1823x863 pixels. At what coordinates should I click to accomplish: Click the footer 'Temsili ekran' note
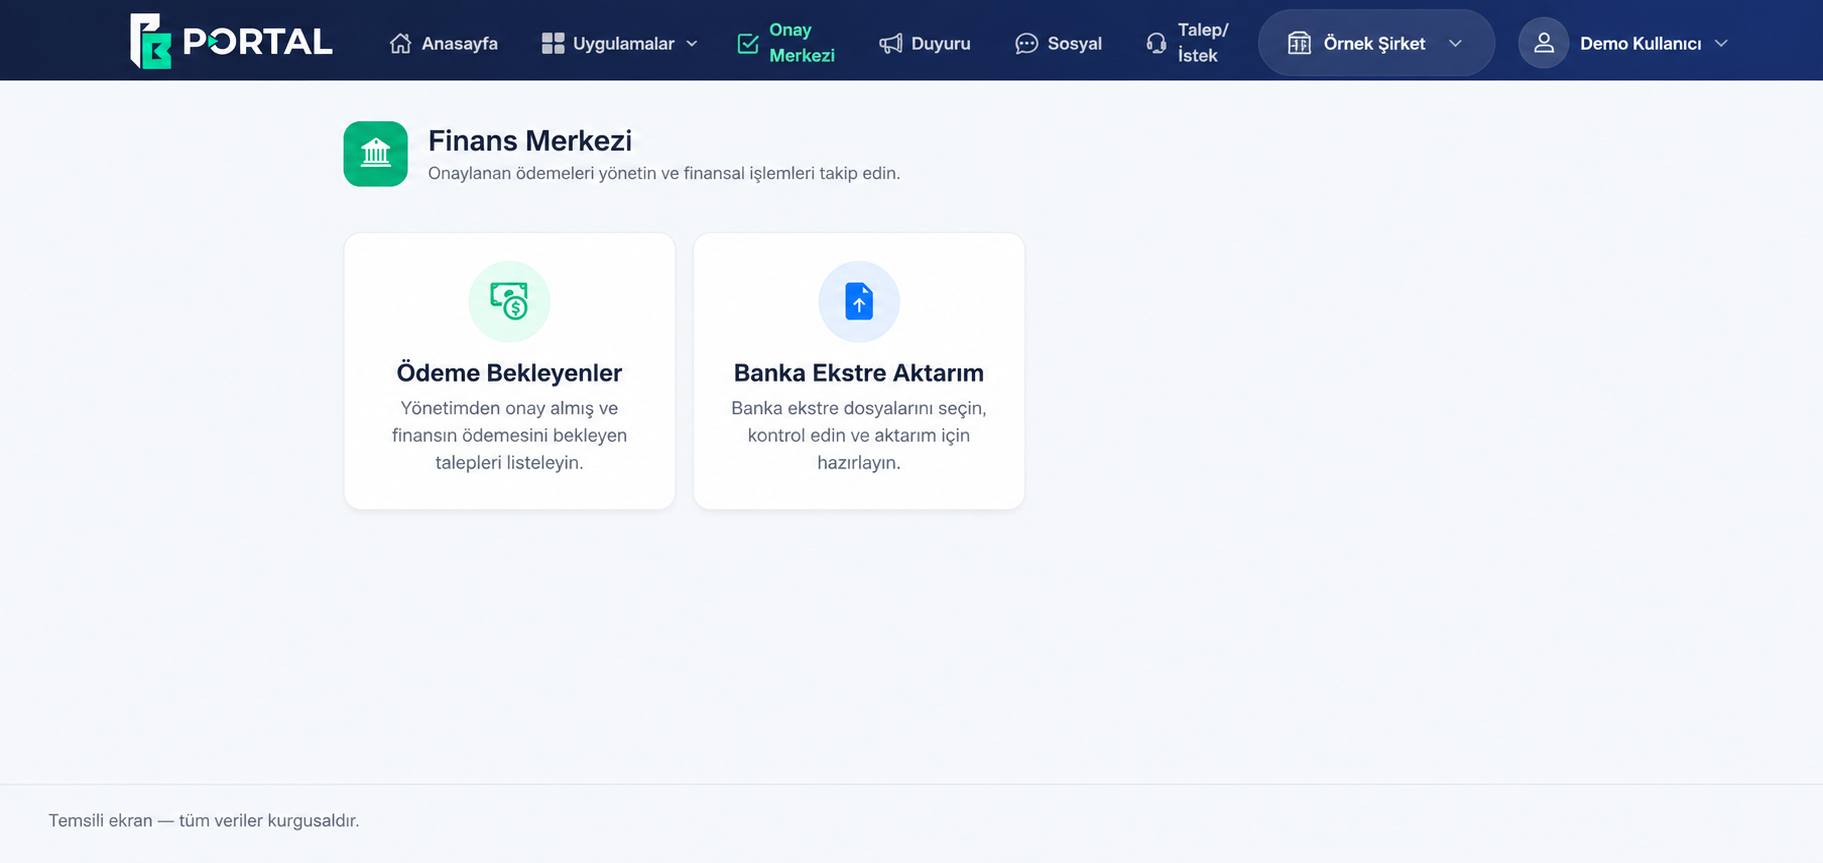pos(204,820)
